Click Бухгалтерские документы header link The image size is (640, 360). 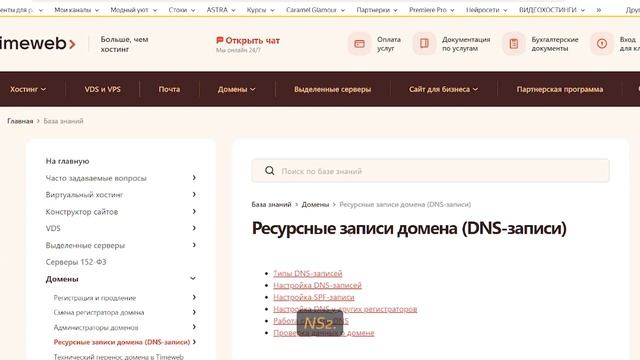tap(555, 44)
